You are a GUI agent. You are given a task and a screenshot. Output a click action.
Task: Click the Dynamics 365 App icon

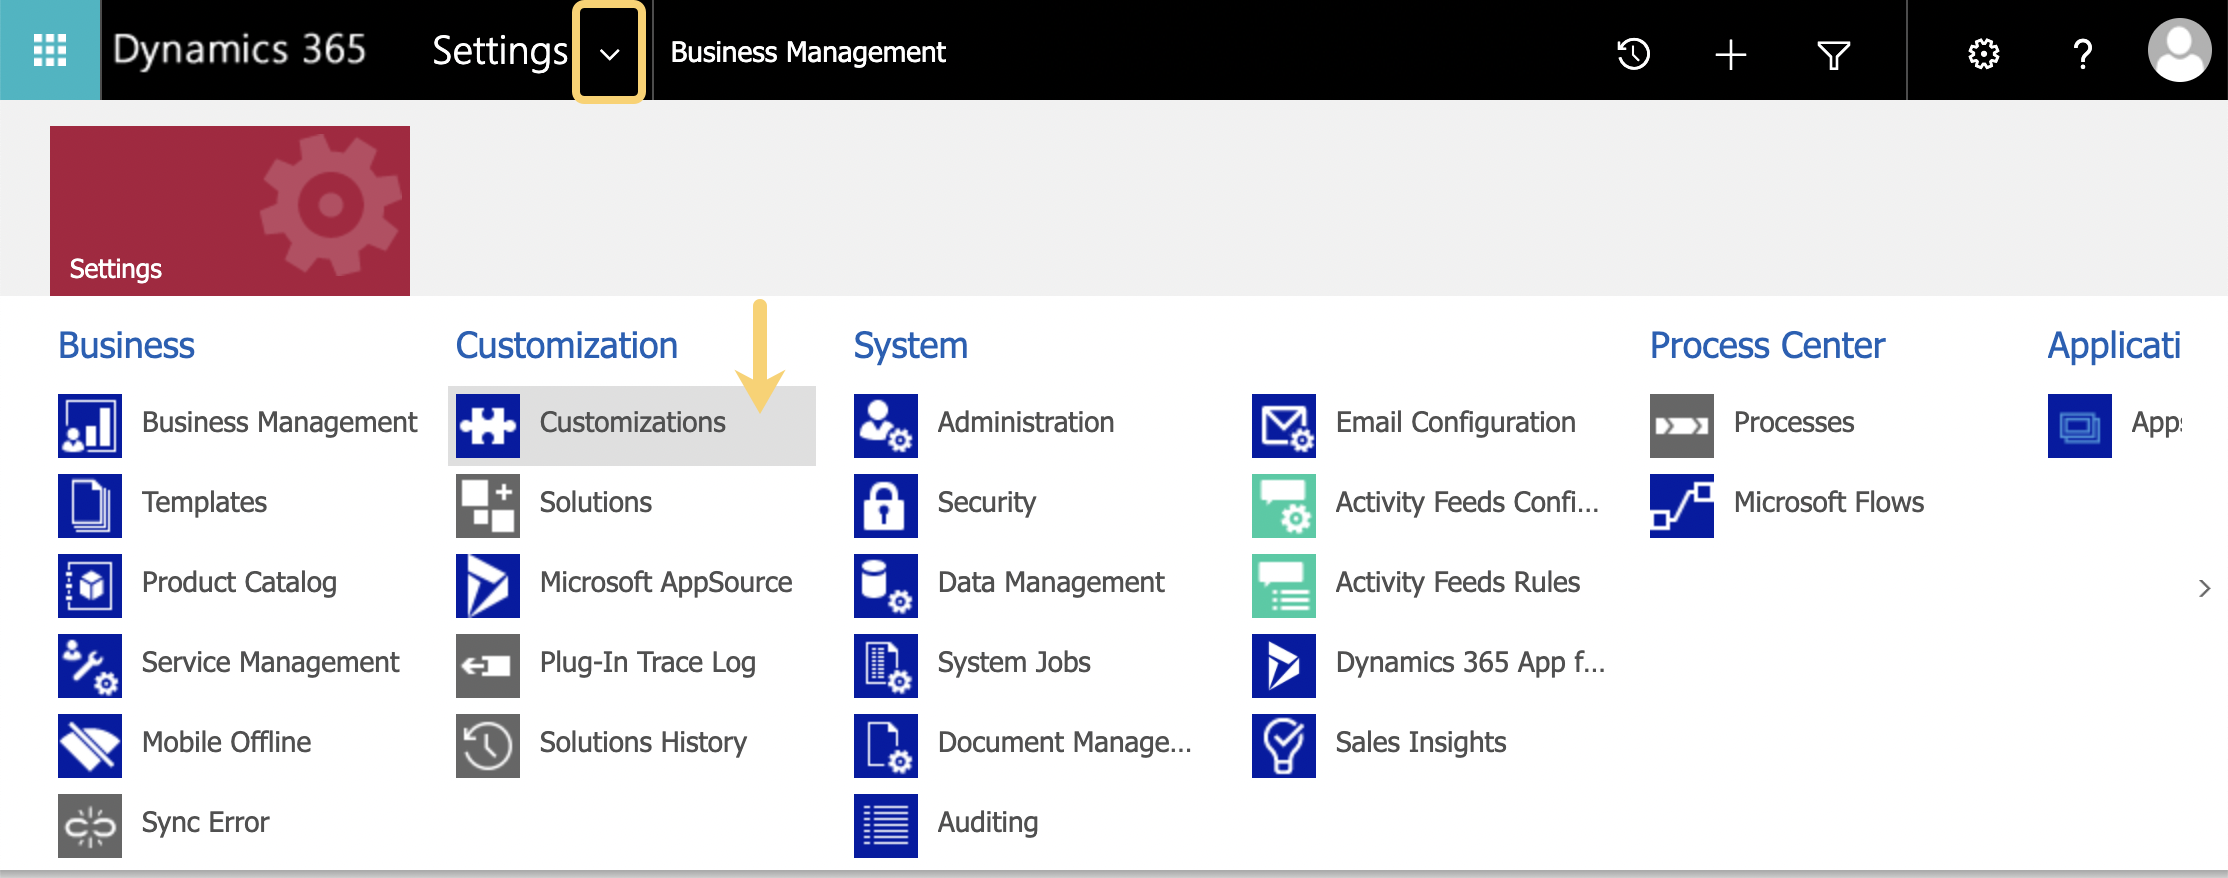[1284, 666]
